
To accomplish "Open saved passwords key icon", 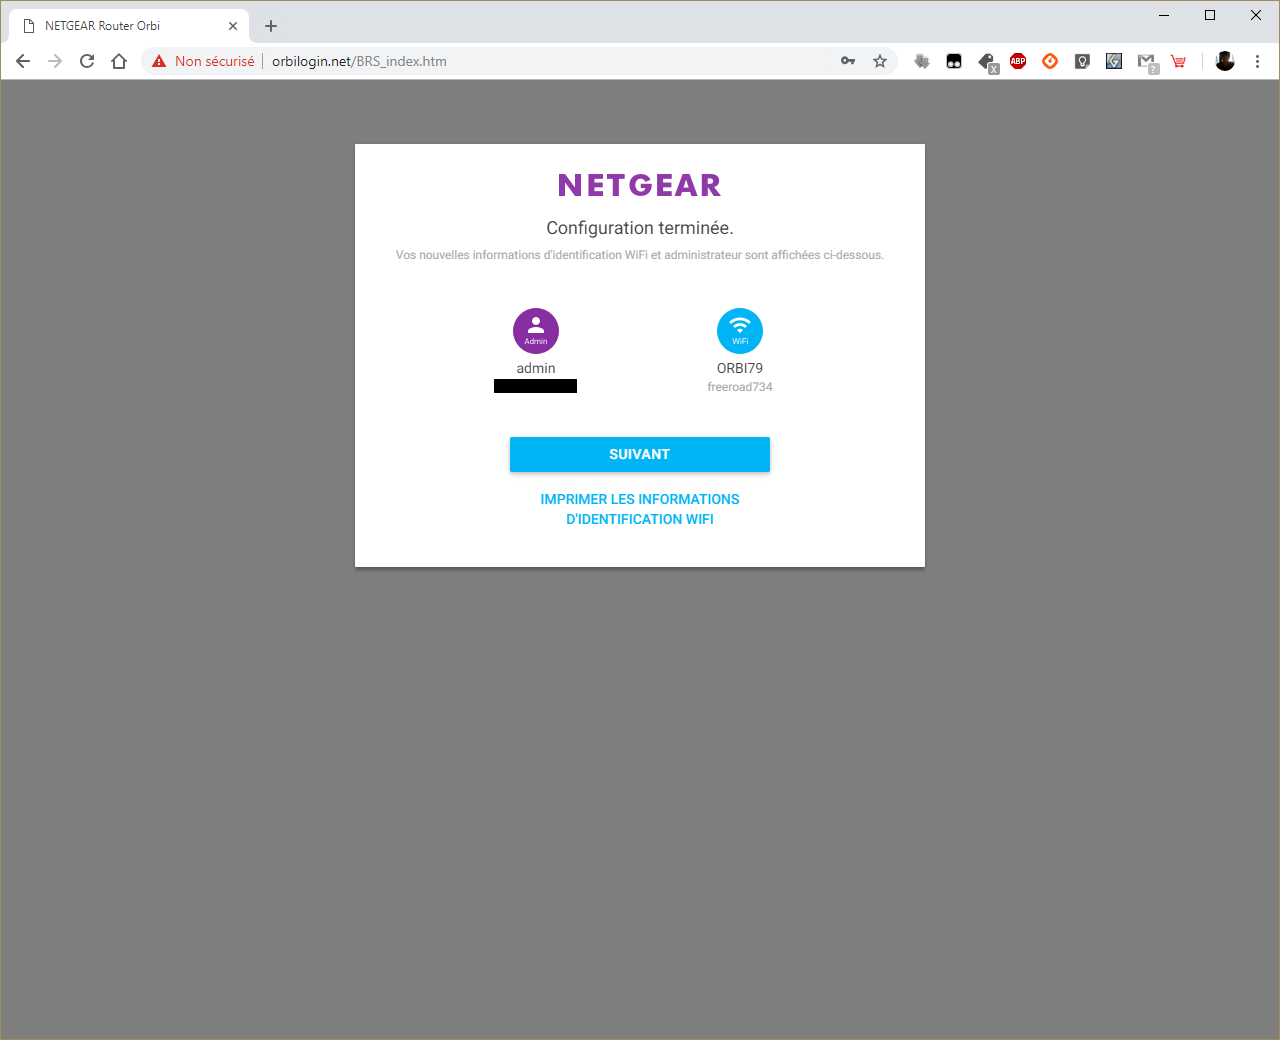I will [848, 61].
